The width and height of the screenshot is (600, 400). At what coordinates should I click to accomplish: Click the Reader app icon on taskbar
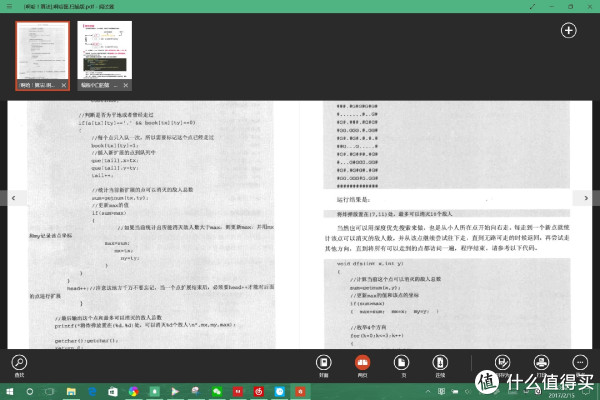[300, 392]
